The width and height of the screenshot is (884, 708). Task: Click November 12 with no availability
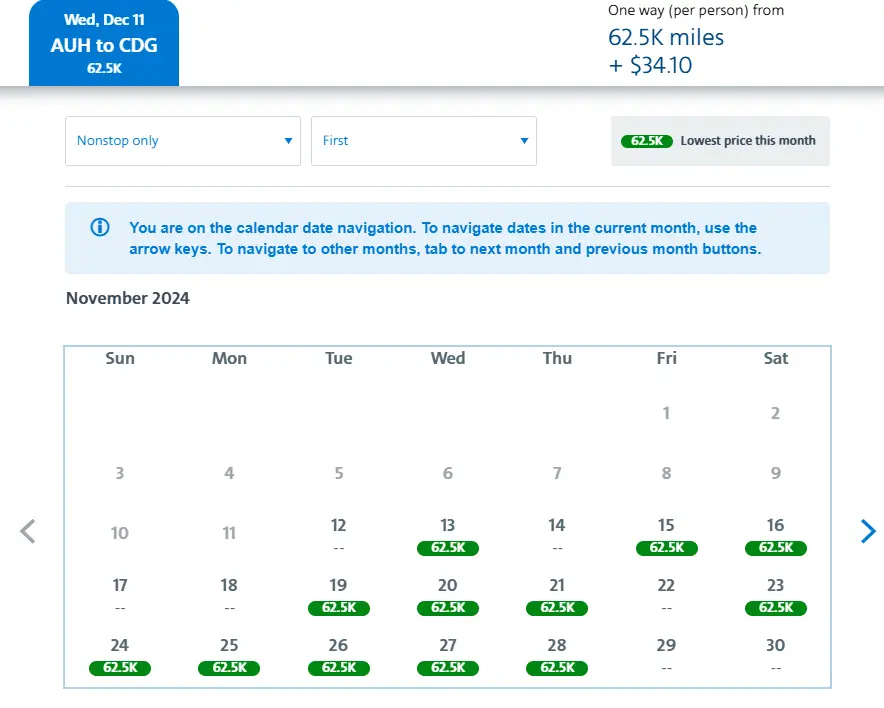338,536
